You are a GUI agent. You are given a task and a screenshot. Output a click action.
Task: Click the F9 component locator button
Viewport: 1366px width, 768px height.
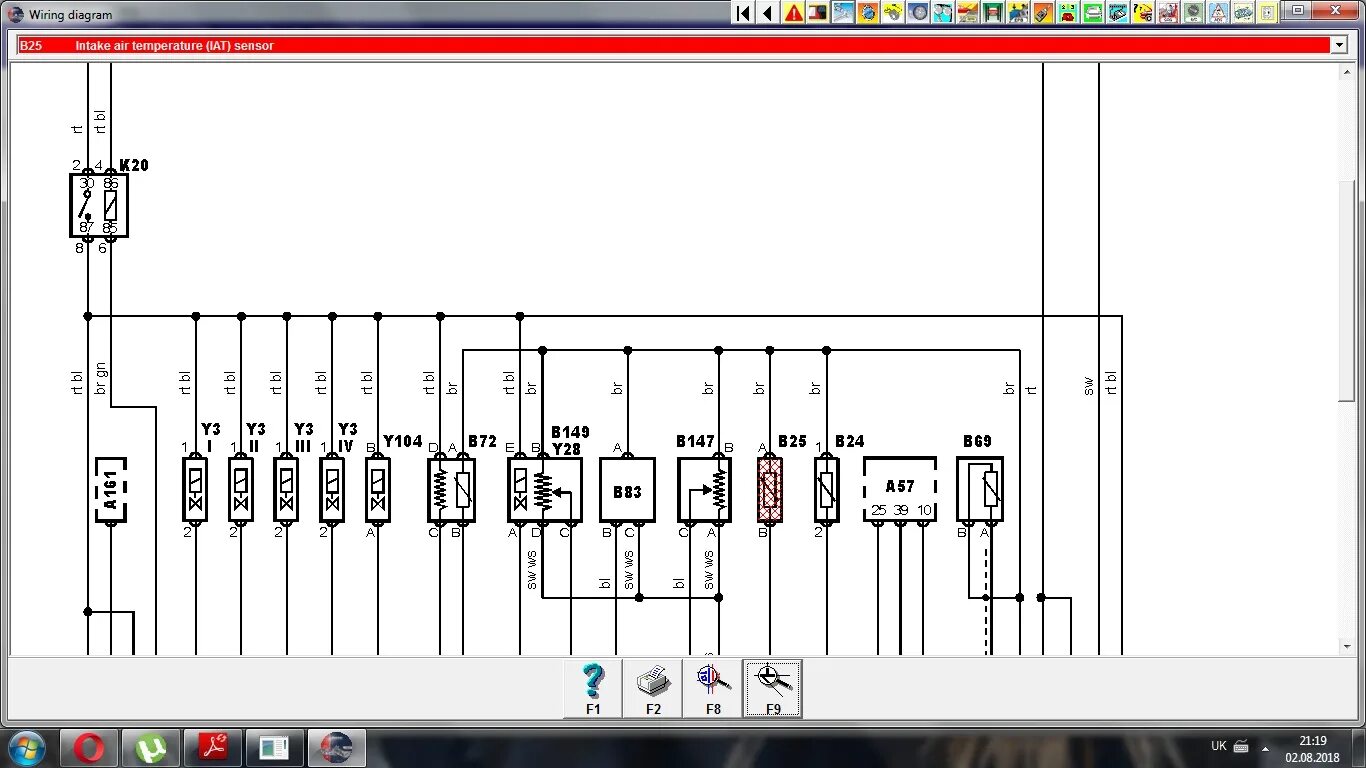pyautogui.click(x=773, y=689)
